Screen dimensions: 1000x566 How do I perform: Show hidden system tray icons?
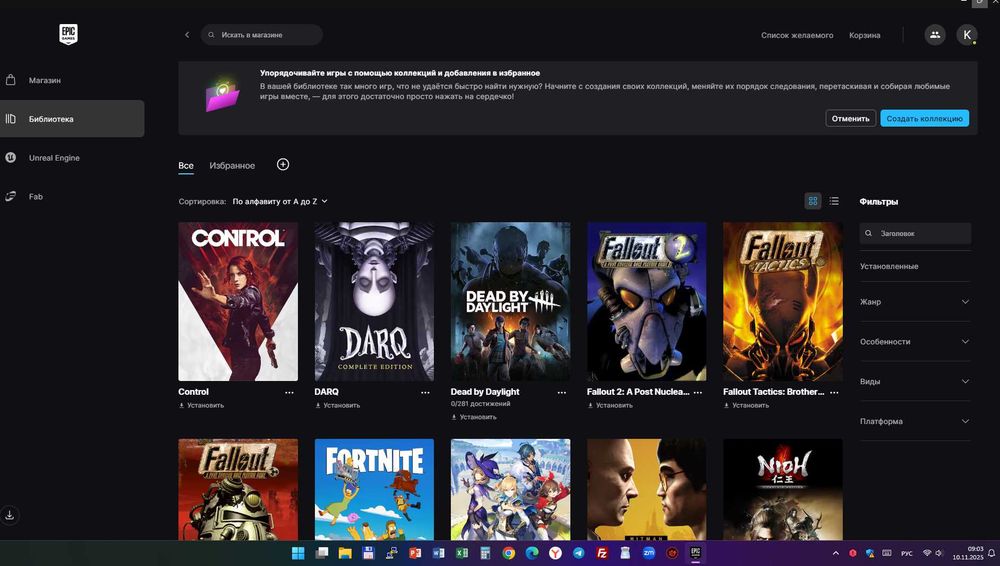tap(835, 553)
